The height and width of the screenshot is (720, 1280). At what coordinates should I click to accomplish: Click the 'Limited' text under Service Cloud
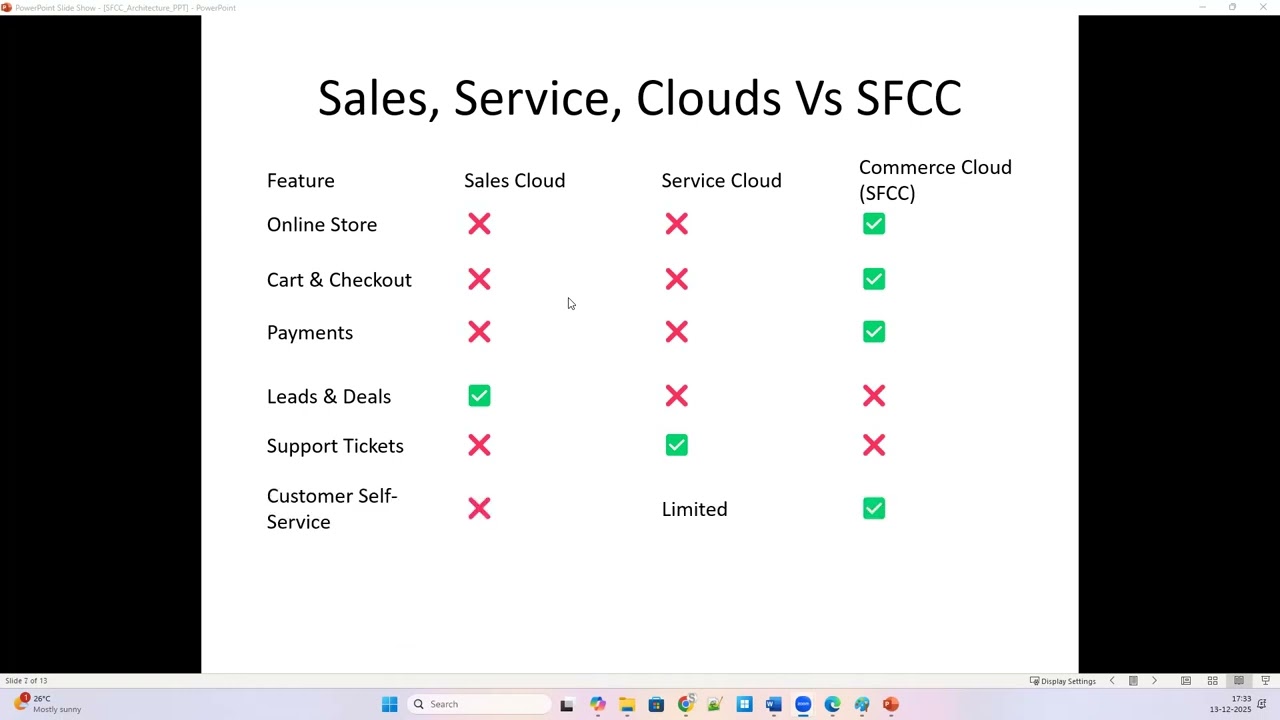click(694, 510)
